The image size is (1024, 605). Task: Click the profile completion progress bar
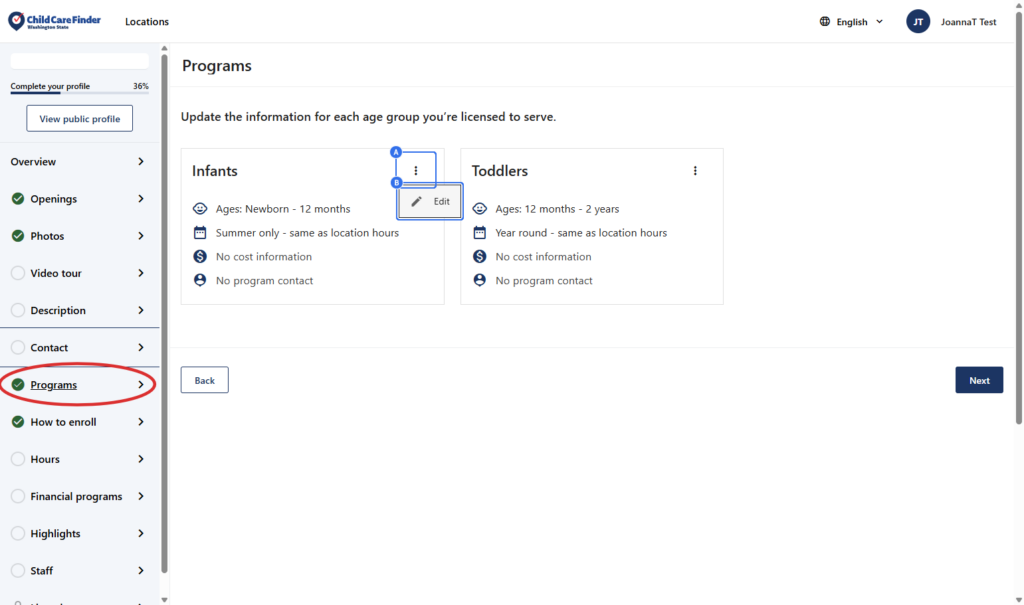click(x=79, y=93)
